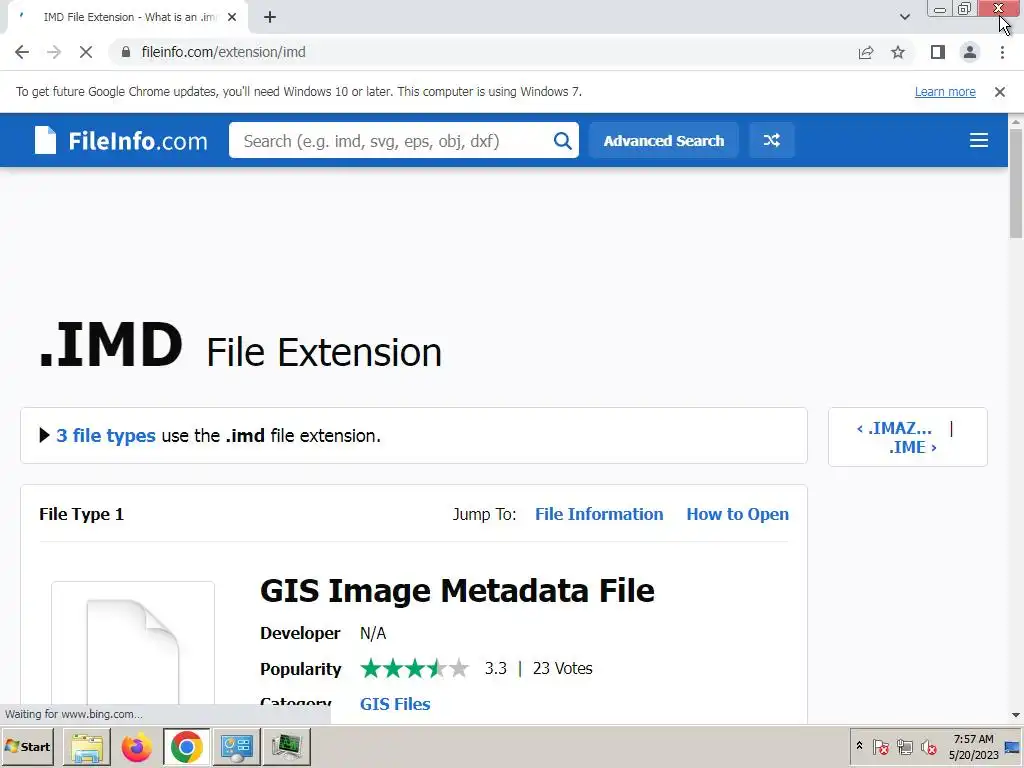Image resolution: width=1024 pixels, height=768 pixels.
Task: Open the hamburger site menu
Action: tap(979, 140)
